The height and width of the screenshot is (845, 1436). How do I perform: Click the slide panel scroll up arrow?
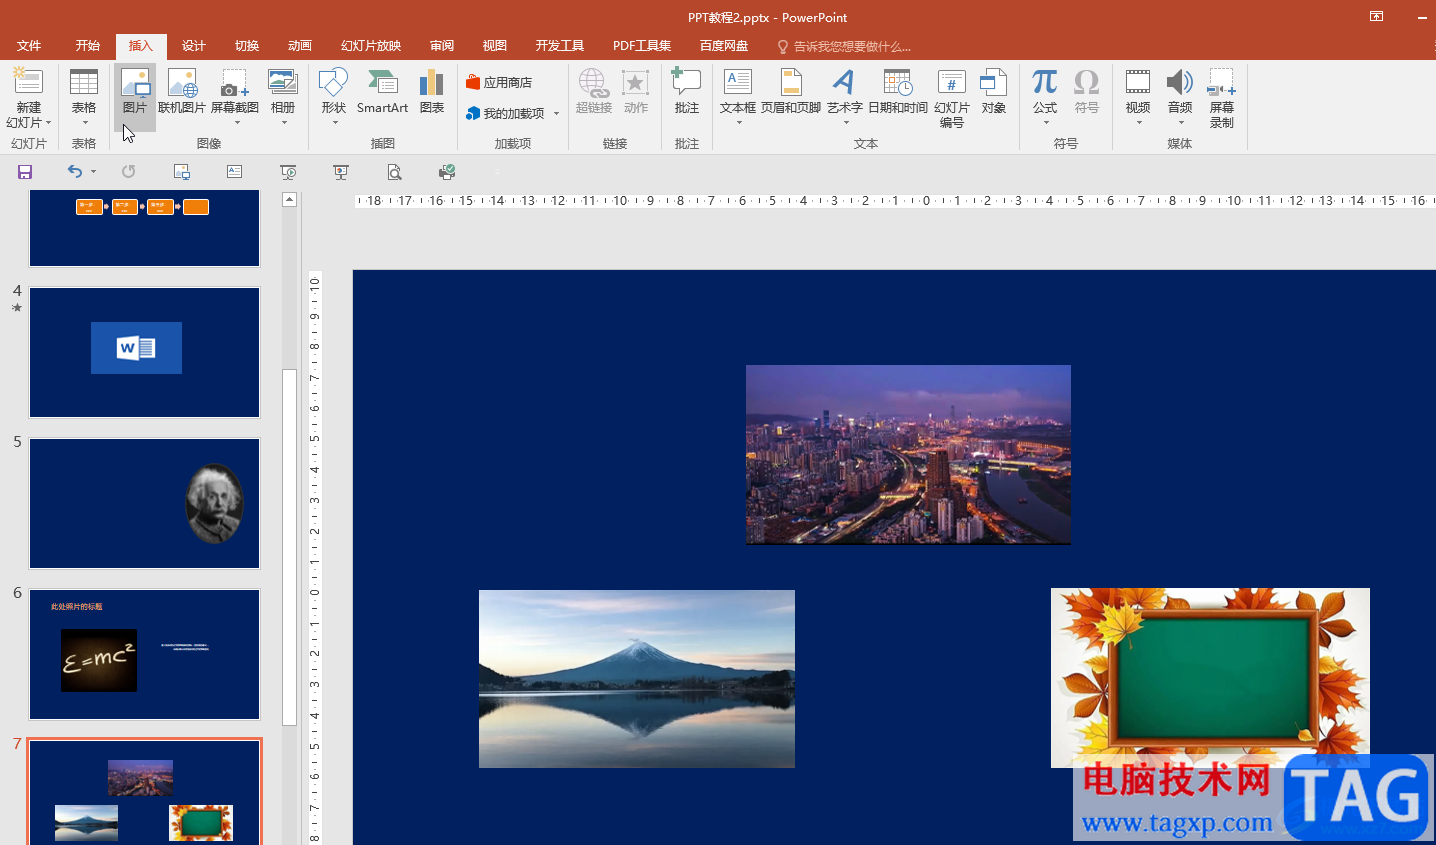click(289, 199)
